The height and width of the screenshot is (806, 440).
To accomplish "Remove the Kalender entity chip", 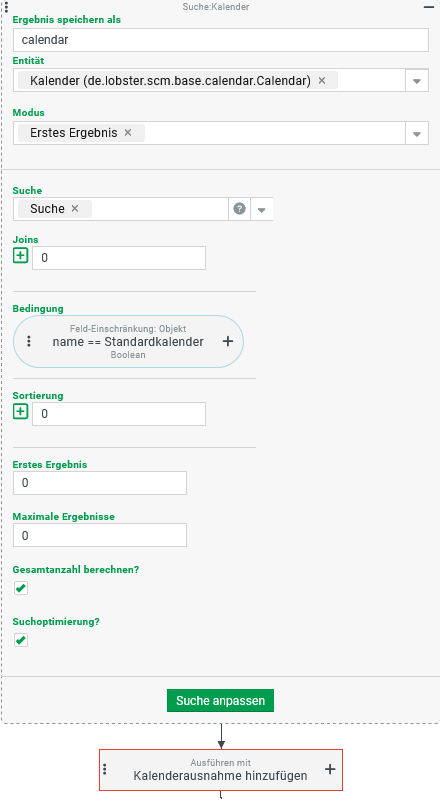I will (x=322, y=81).
